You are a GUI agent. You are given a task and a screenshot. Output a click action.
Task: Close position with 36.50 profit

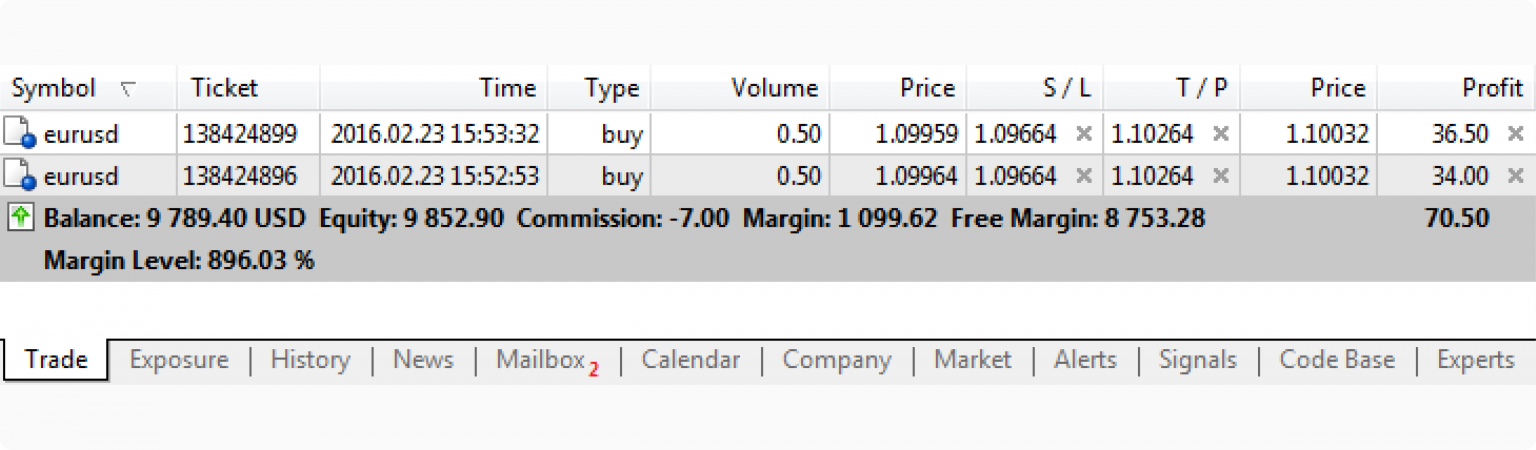1514,133
